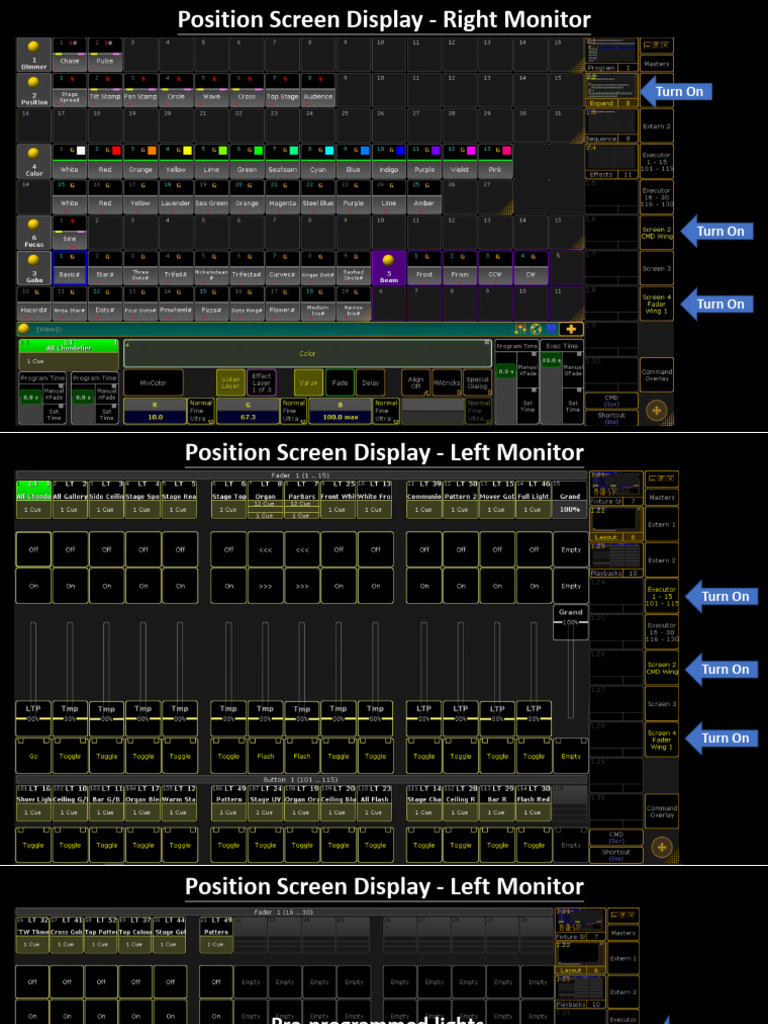Select the Steel Blue color preset
Viewport: 768px width, 1024px height.
point(318,197)
